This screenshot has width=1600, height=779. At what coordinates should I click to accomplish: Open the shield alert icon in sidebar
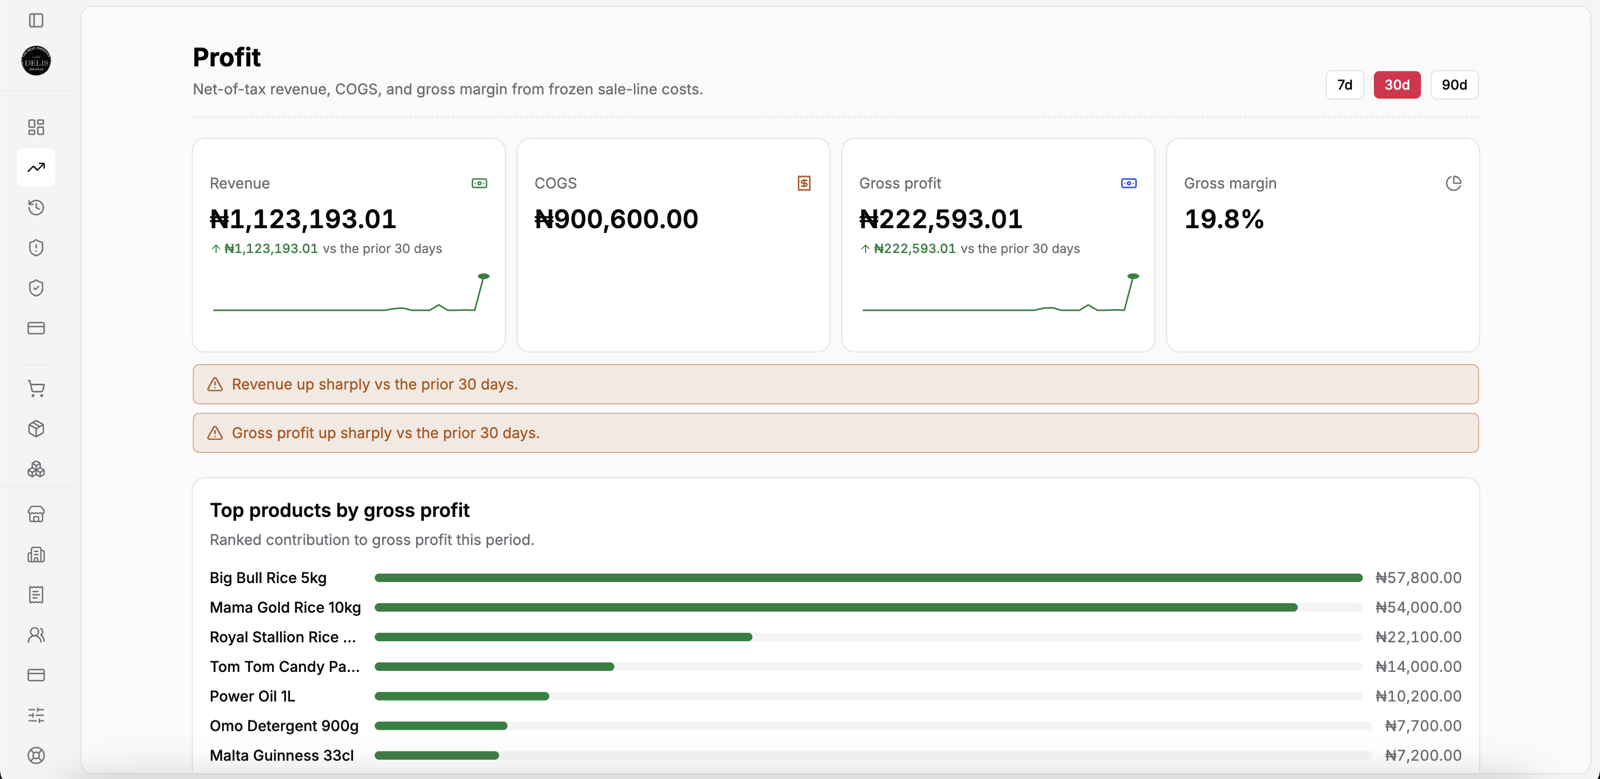(36, 248)
